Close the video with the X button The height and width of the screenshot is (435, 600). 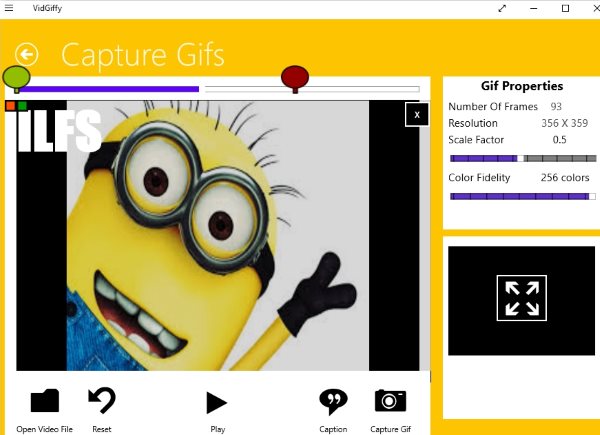pos(417,114)
